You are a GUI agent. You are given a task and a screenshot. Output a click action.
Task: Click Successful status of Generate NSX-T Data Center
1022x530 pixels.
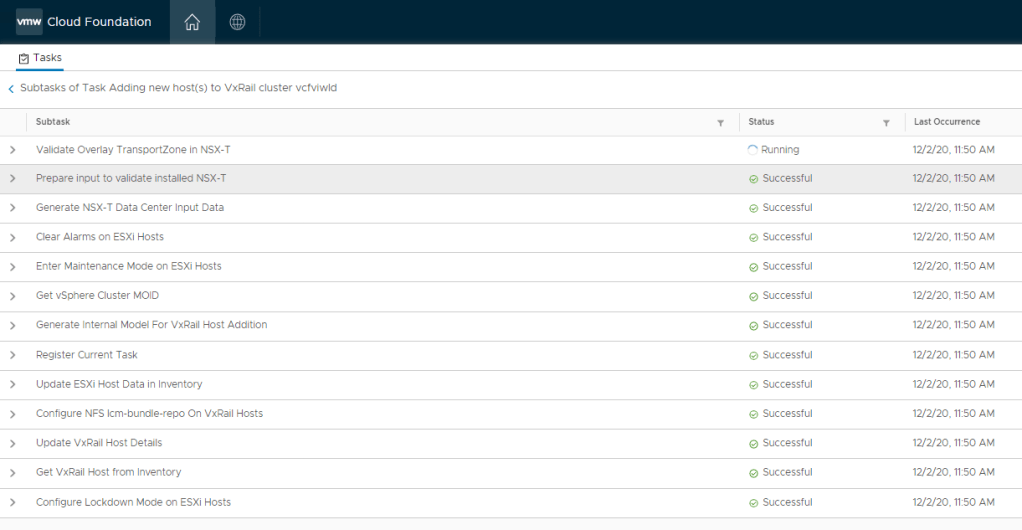tap(787, 208)
